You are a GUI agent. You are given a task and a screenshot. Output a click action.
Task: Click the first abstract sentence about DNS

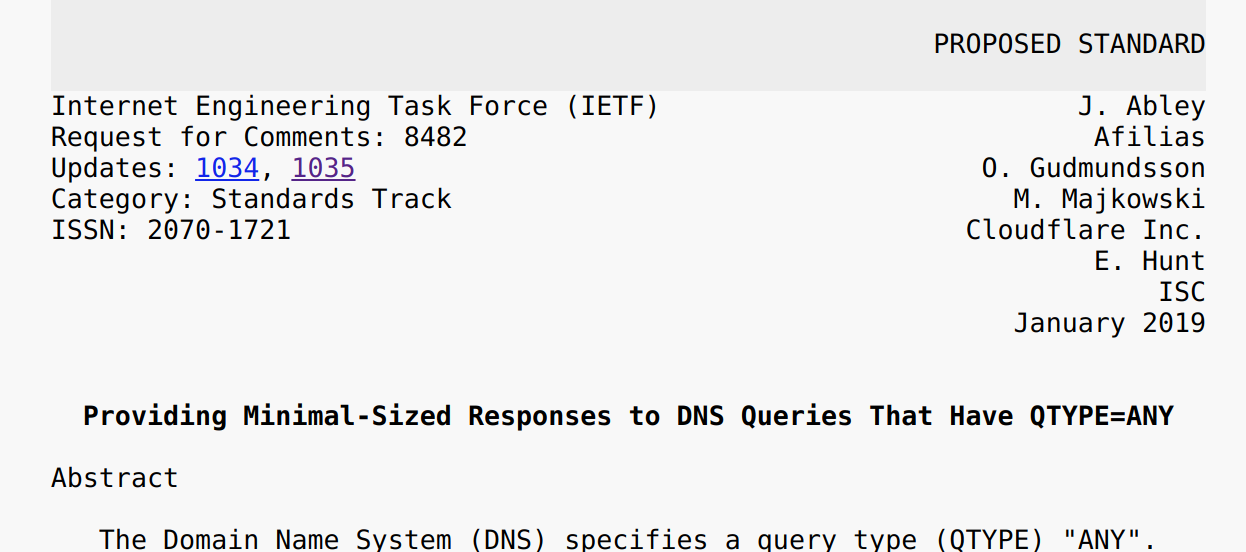click(627, 540)
